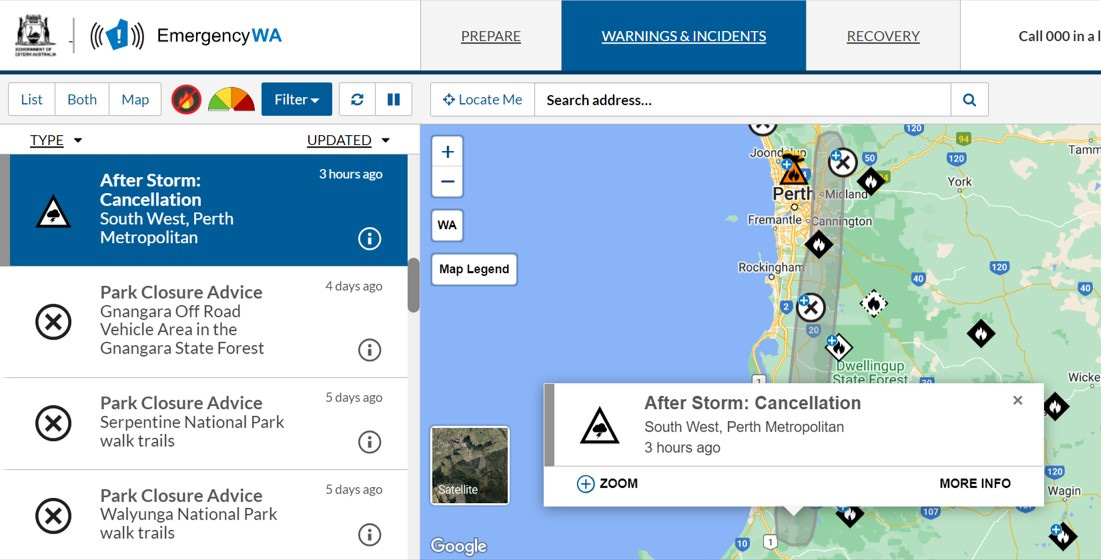Switch to Map only view
This screenshot has height=560, width=1101.
coord(135,100)
